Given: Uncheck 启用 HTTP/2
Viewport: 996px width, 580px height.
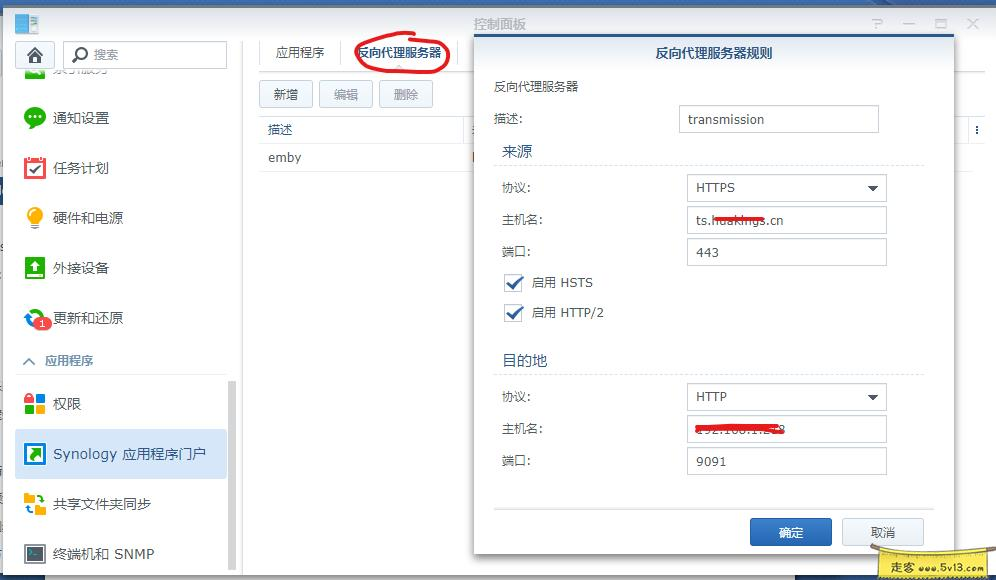Looking at the screenshot, I should click(x=514, y=311).
